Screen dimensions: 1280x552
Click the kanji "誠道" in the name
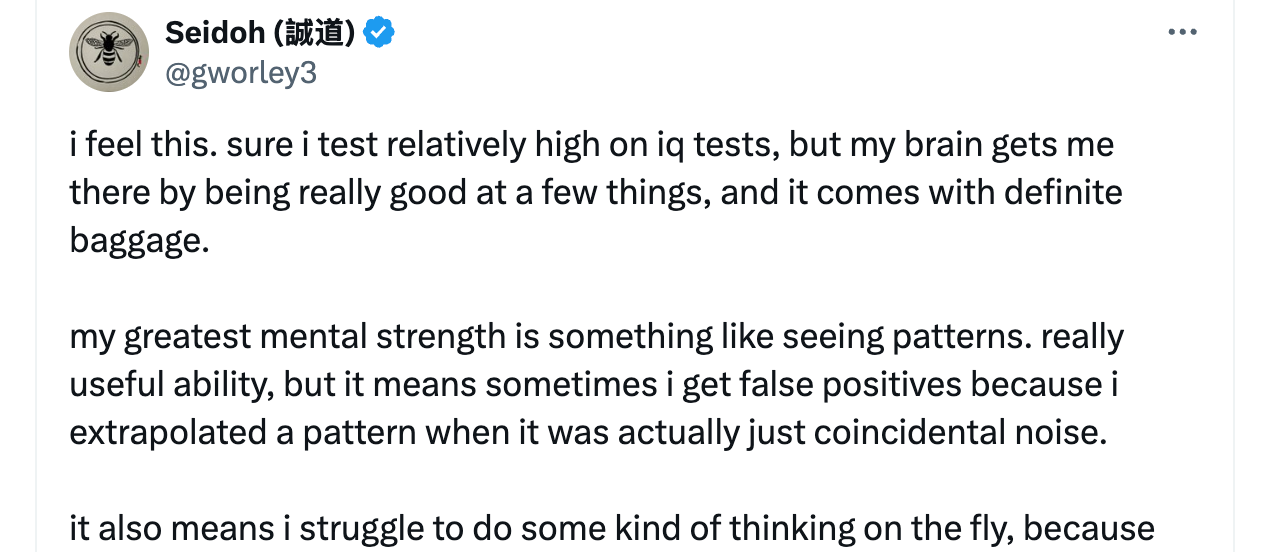click(x=321, y=33)
